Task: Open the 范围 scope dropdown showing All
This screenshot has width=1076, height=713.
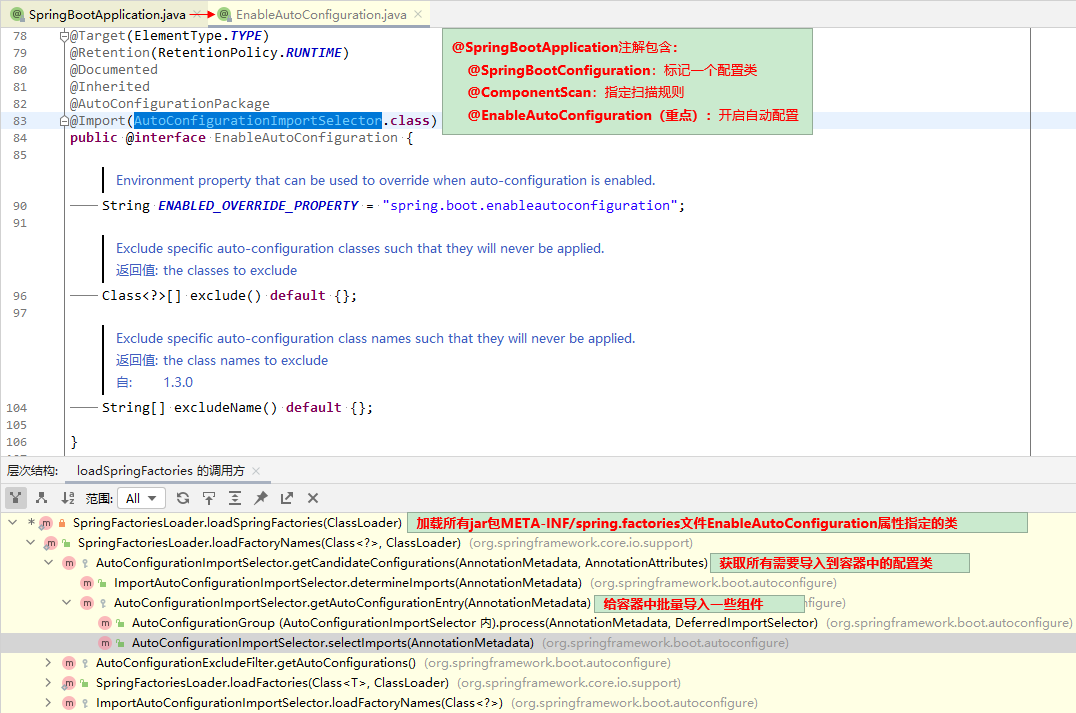Action: pyautogui.click(x=140, y=497)
